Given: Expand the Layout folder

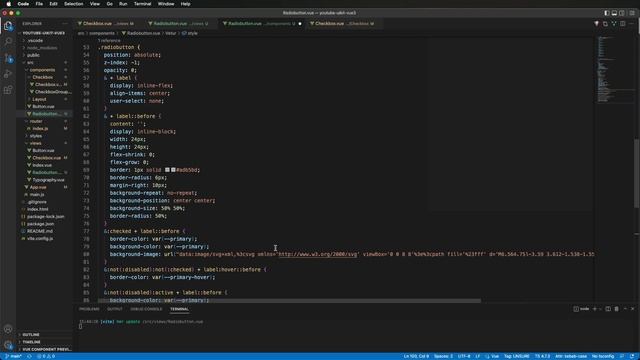Looking at the screenshot, I should 39,99.
